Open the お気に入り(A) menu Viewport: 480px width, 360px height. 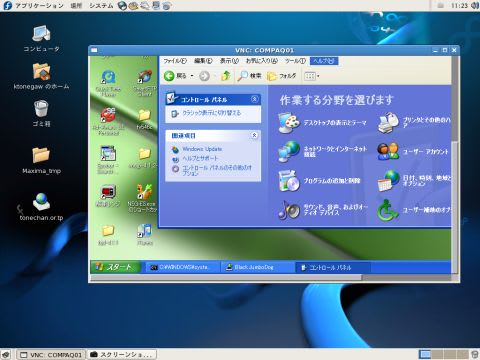point(262,61)
